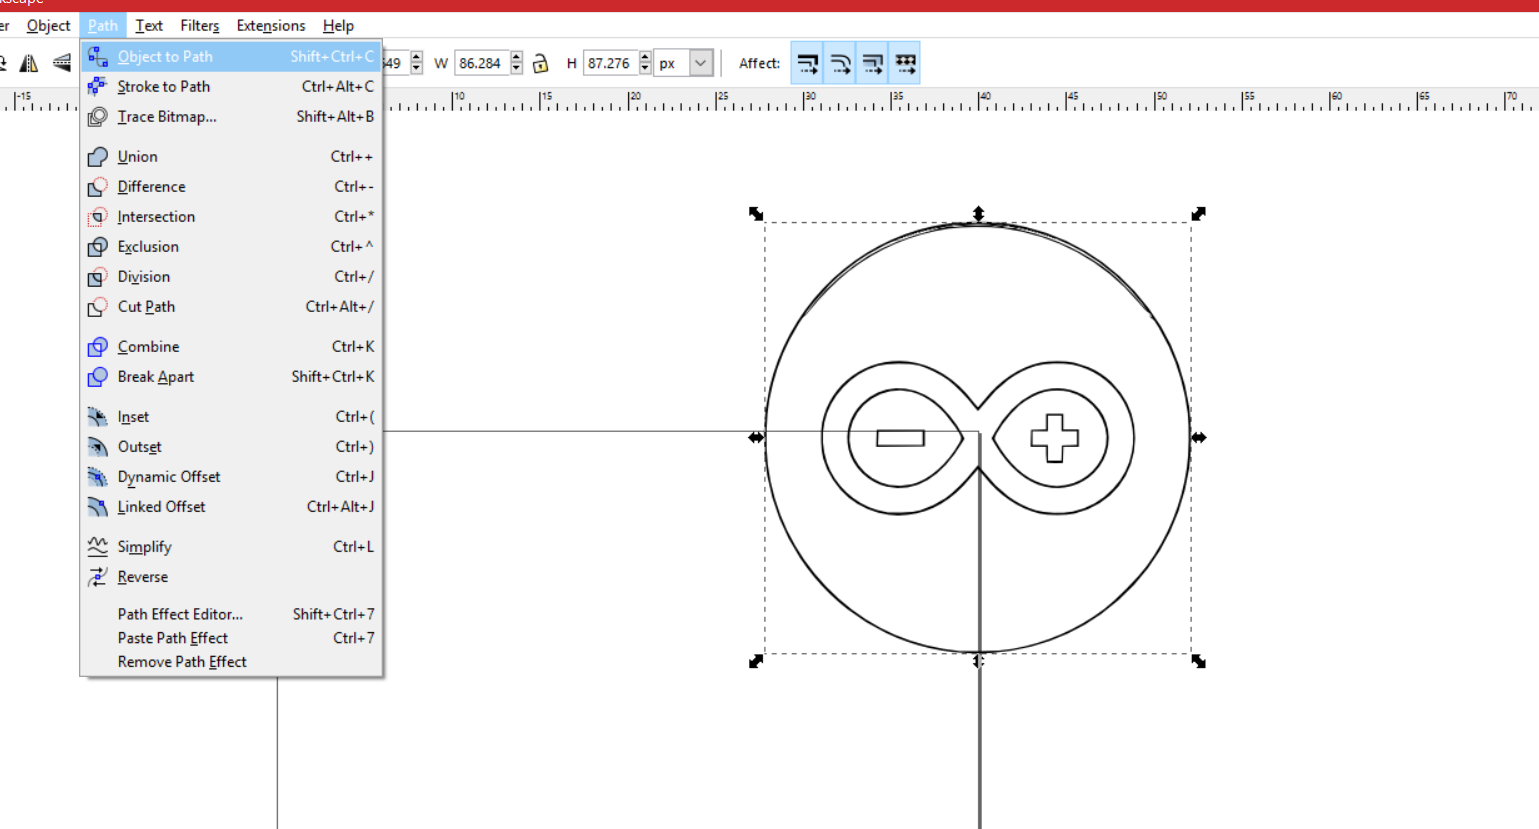Viewport: 1539px width, 829px height.
Task: Apply Union from the Path menu
Action: [x=138, y=156]
